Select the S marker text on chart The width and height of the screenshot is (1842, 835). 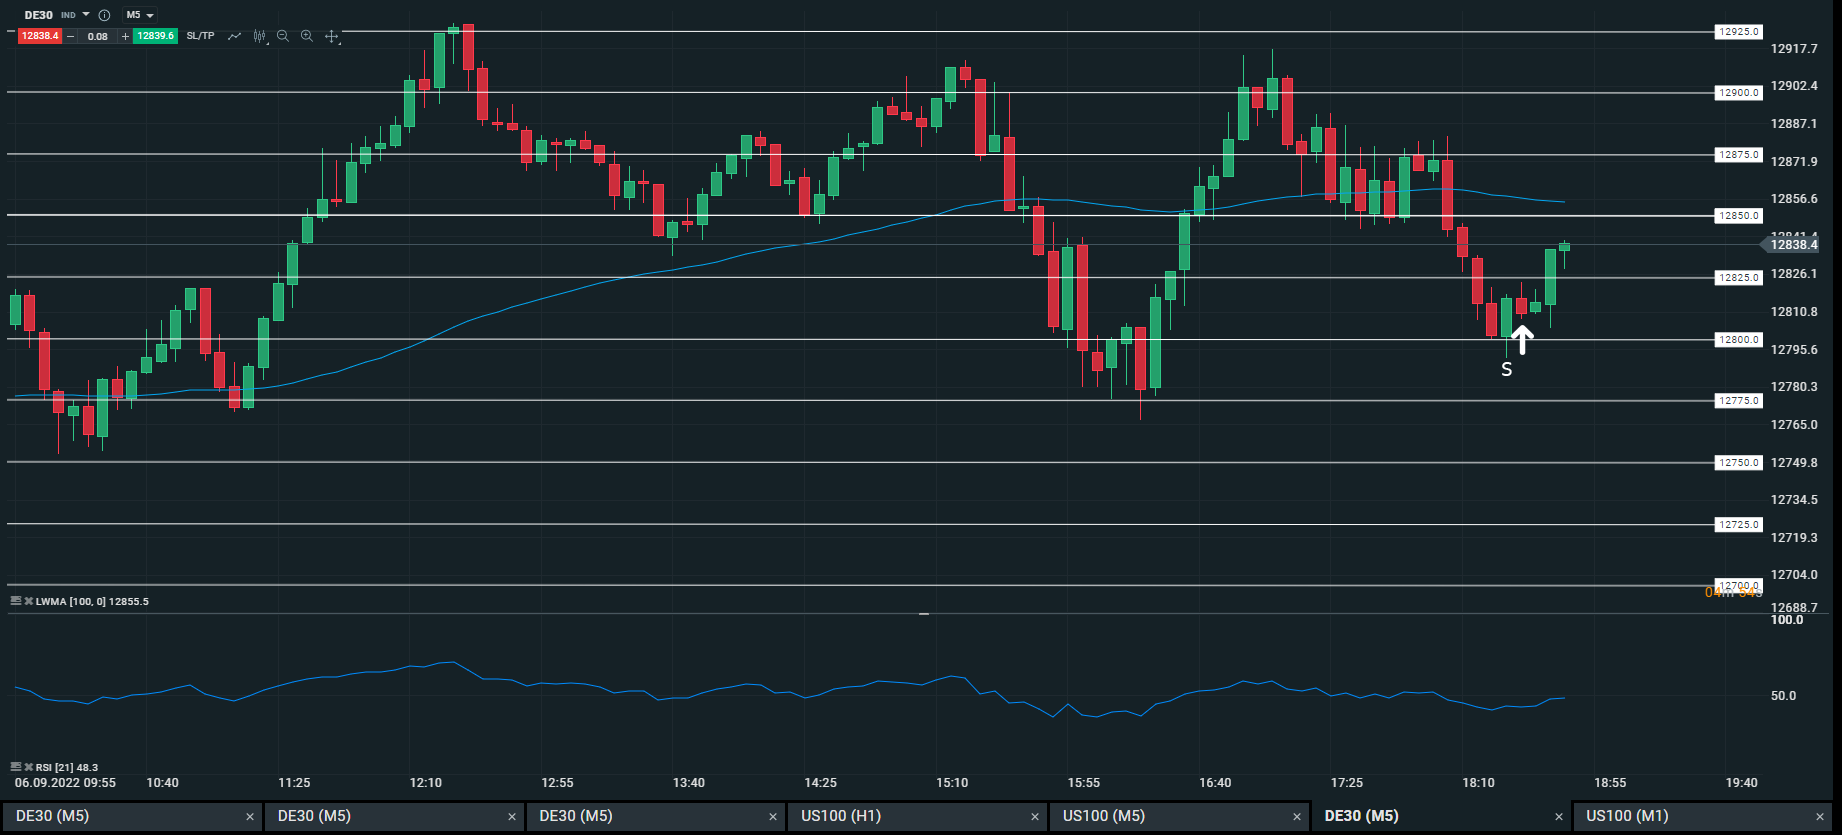tap(1507, 370)
